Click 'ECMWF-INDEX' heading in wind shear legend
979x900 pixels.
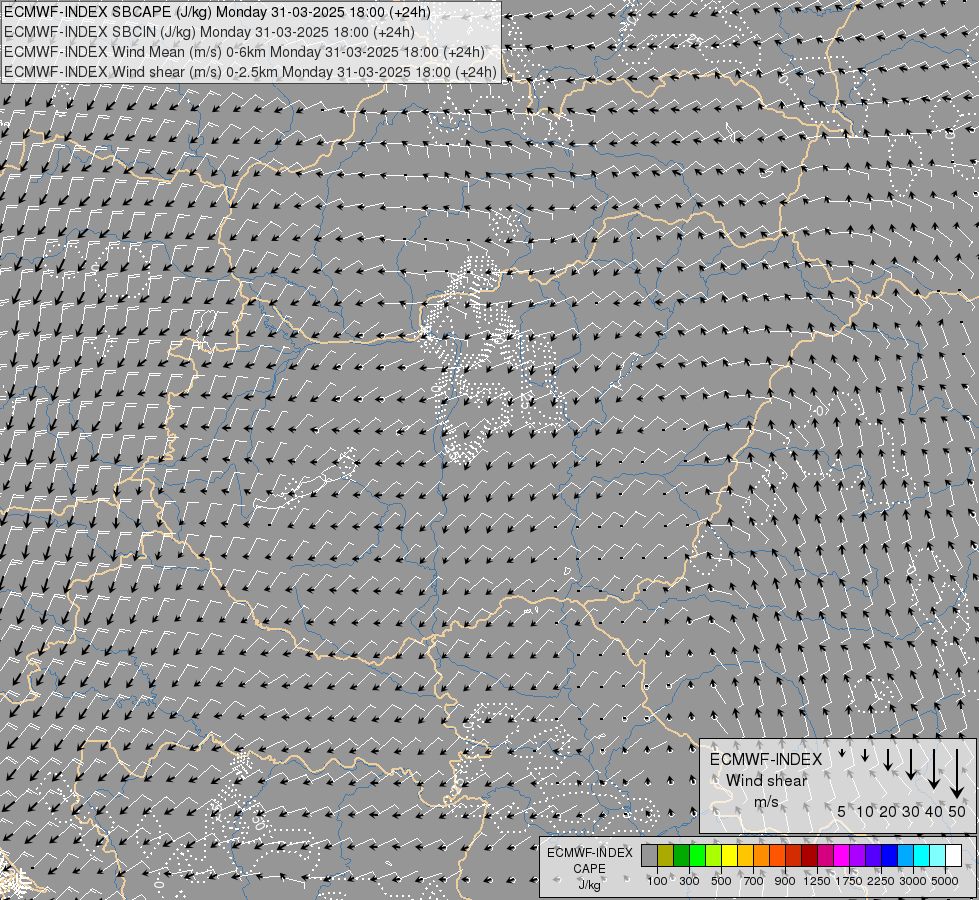766,759
